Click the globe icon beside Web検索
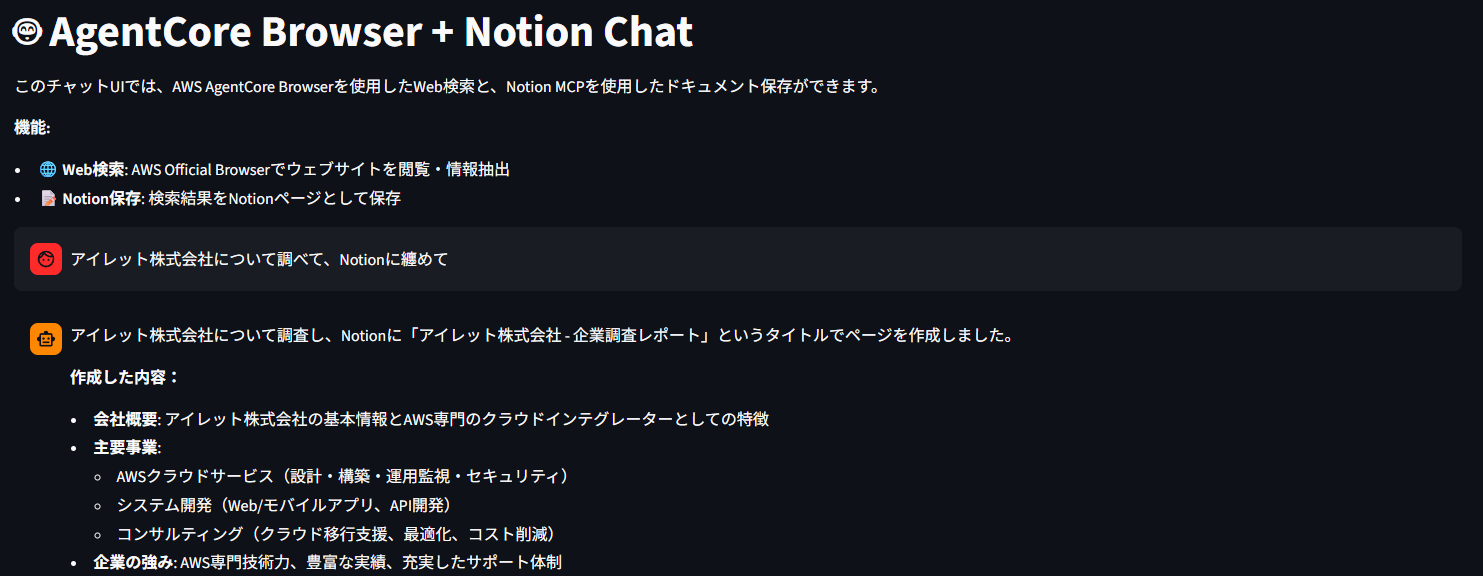This screenshot has width=1483, height=576. tap(48, 170)
